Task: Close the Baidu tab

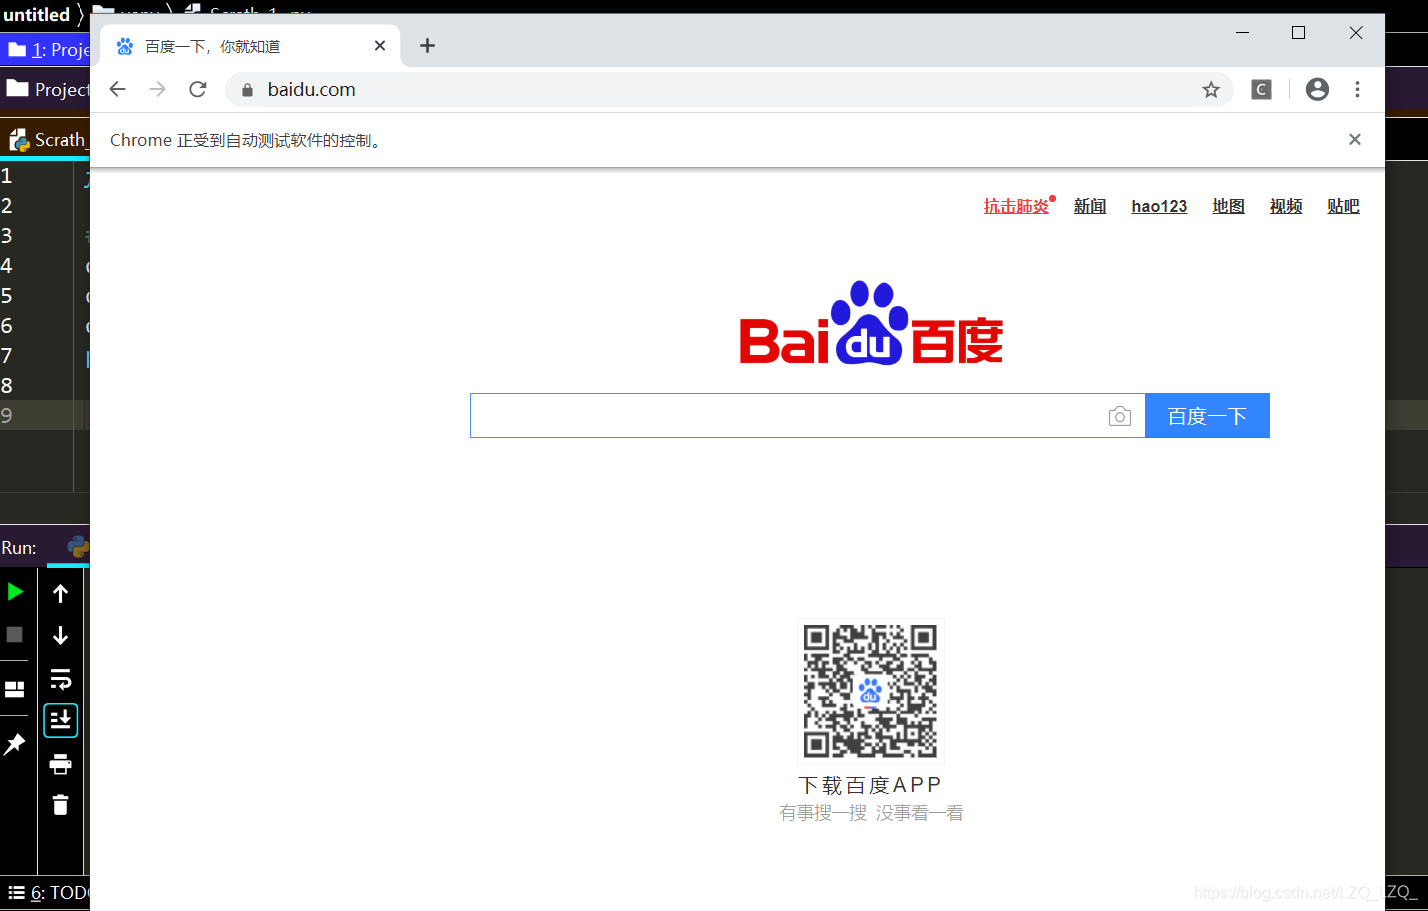Action: [380, 46]
